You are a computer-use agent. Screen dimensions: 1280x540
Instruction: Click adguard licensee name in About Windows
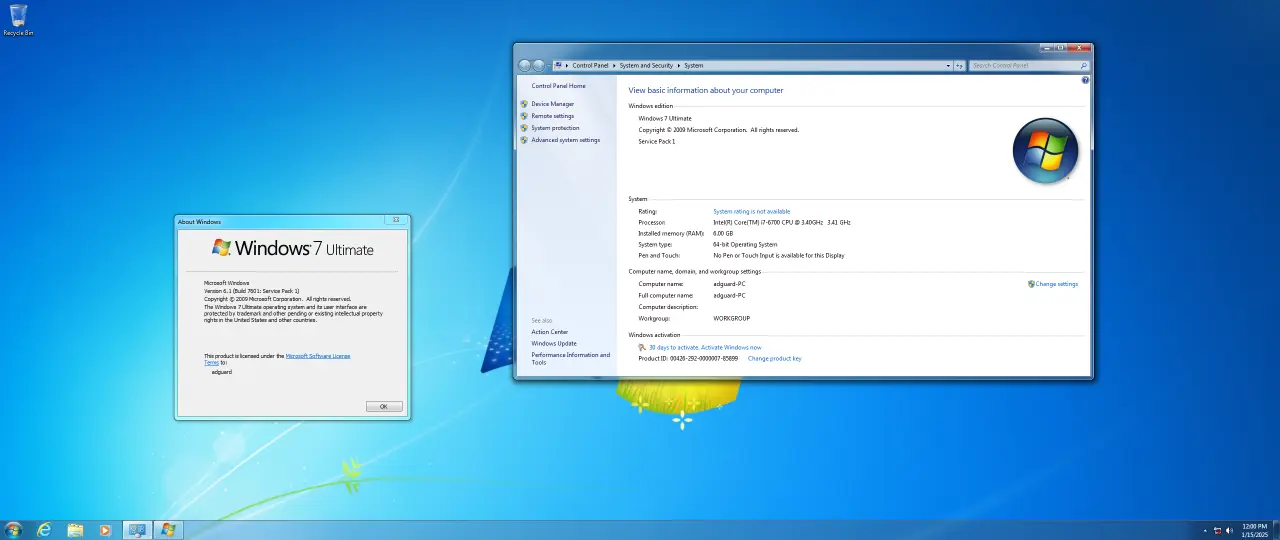click(x=222, y=372)
